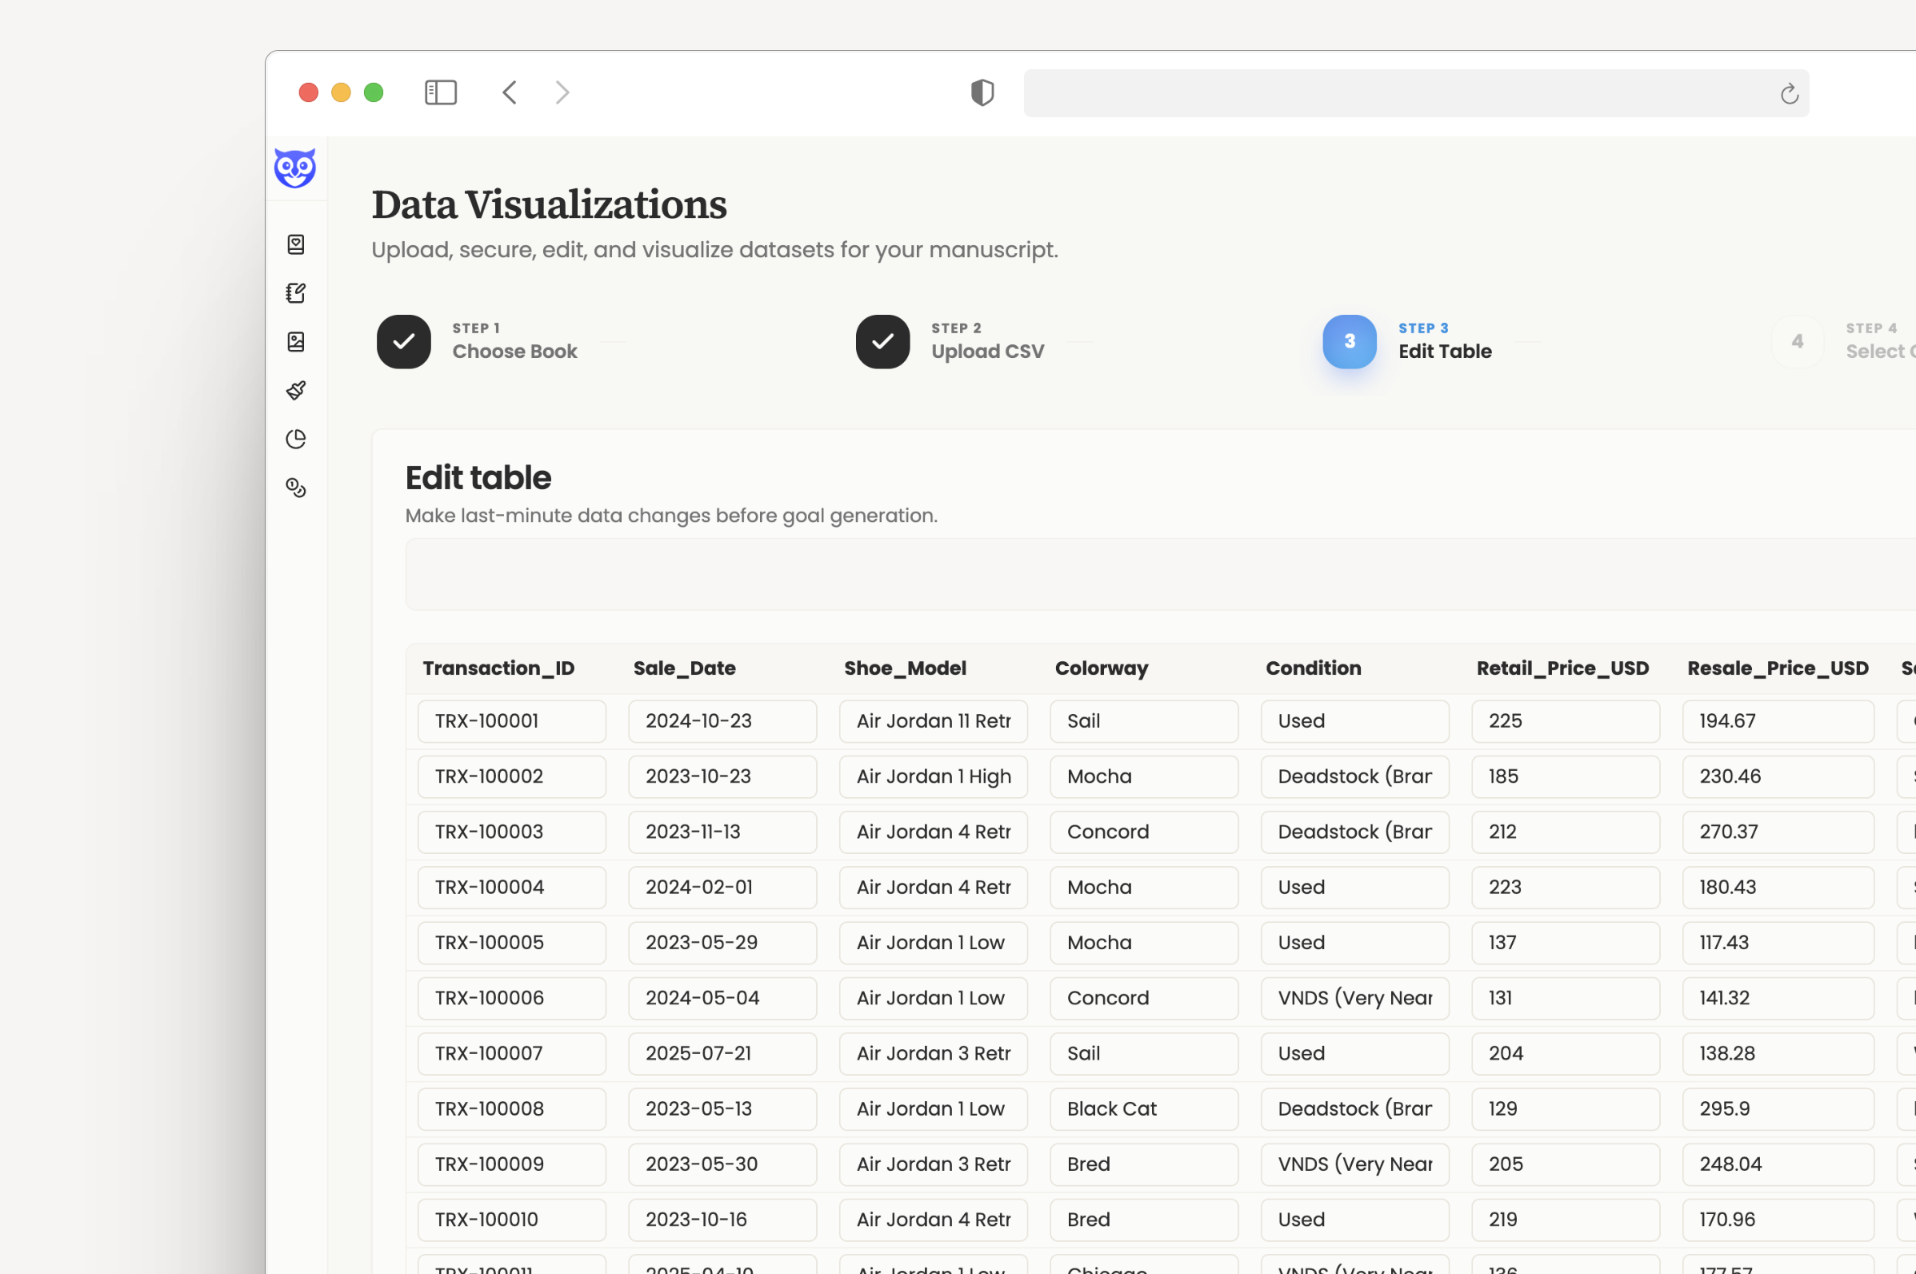
Task: Go back using the browser back arrow
Action: click(x=510, y=93)
